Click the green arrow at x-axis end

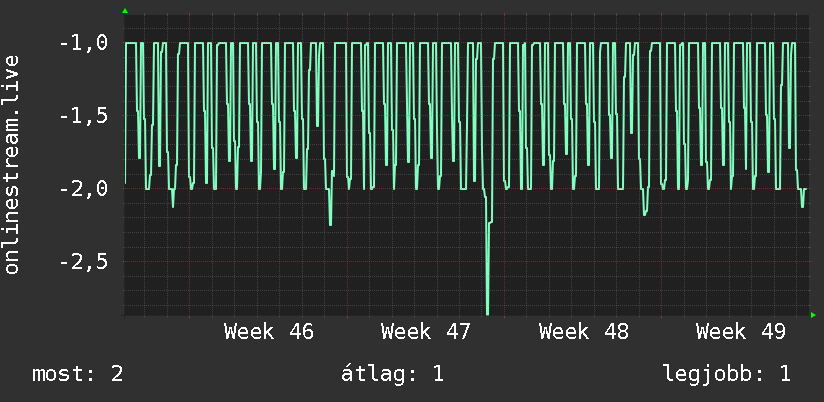coord(813,315)
